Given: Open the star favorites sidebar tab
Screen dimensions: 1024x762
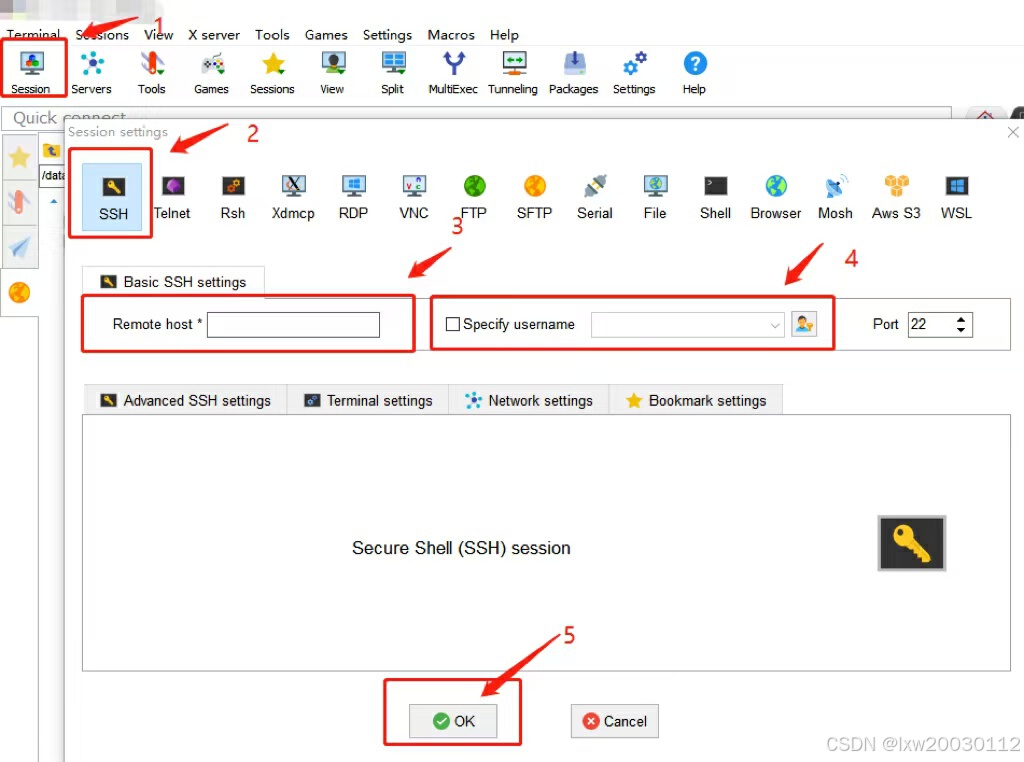Looking at the screenshot, I should tap(20, 157).
